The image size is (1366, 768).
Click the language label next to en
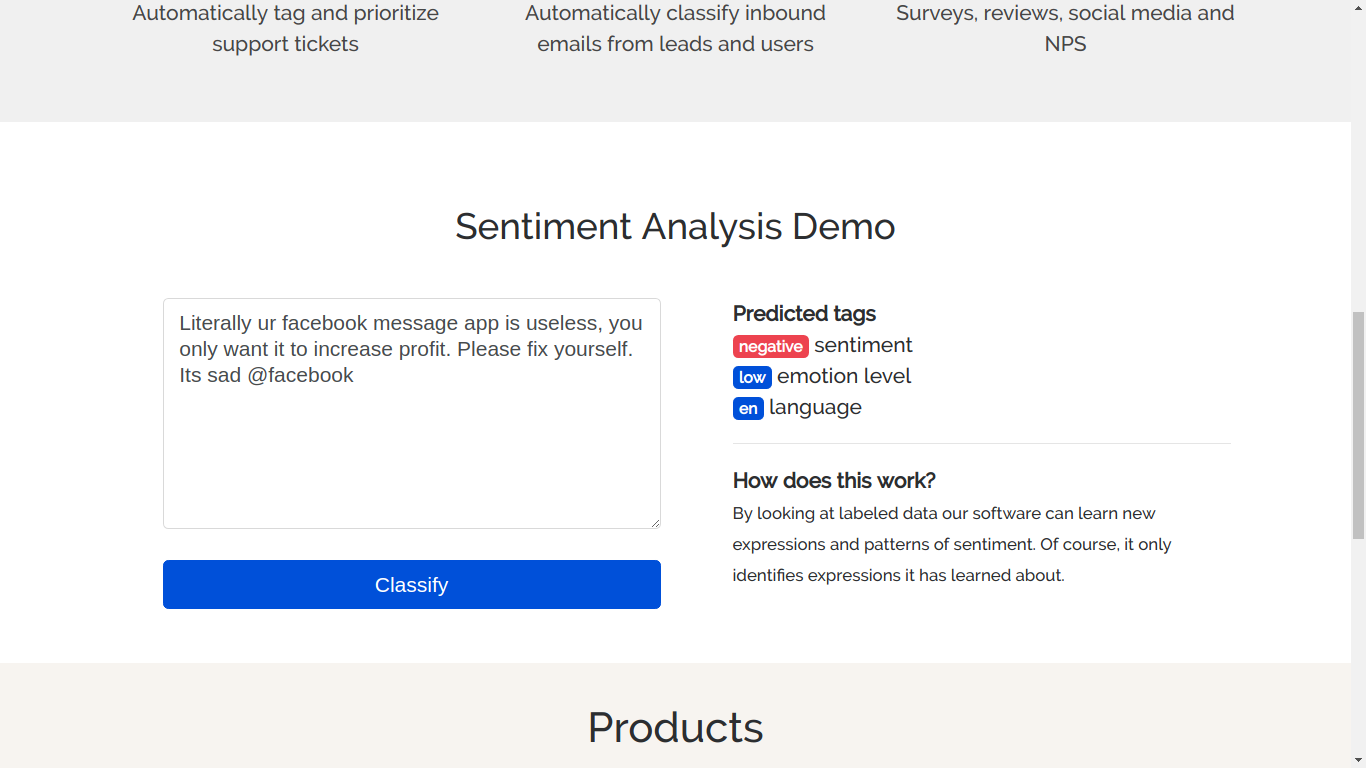pyautogui.click(x=815, y=407)
